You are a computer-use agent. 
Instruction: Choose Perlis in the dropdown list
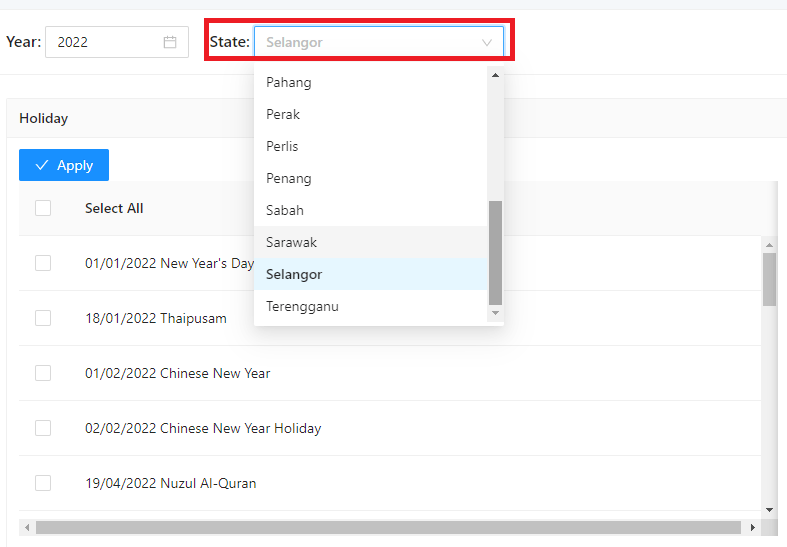click(x=282, y=146)
